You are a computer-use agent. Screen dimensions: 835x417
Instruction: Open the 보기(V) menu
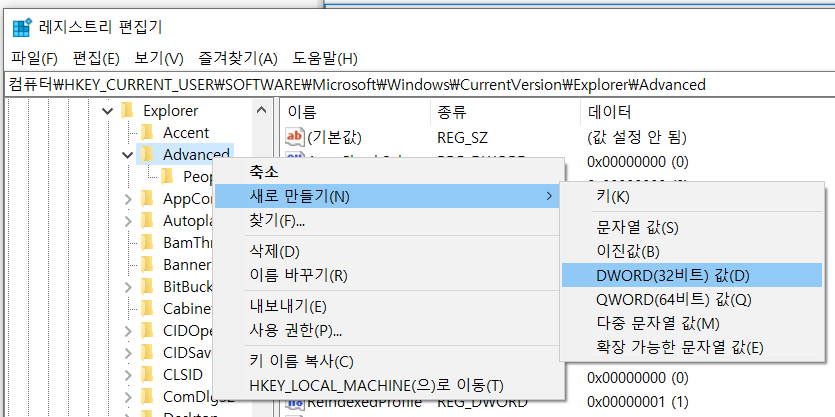coord(159,59)
